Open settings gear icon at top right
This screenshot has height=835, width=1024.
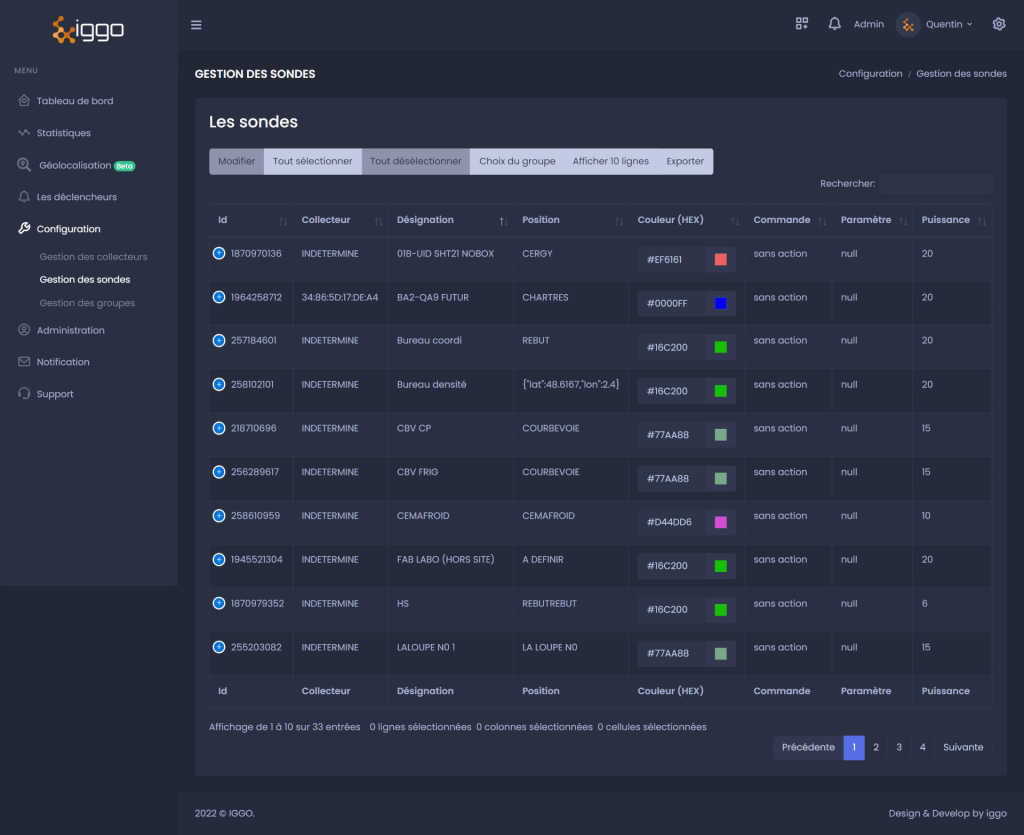point(999,24)
